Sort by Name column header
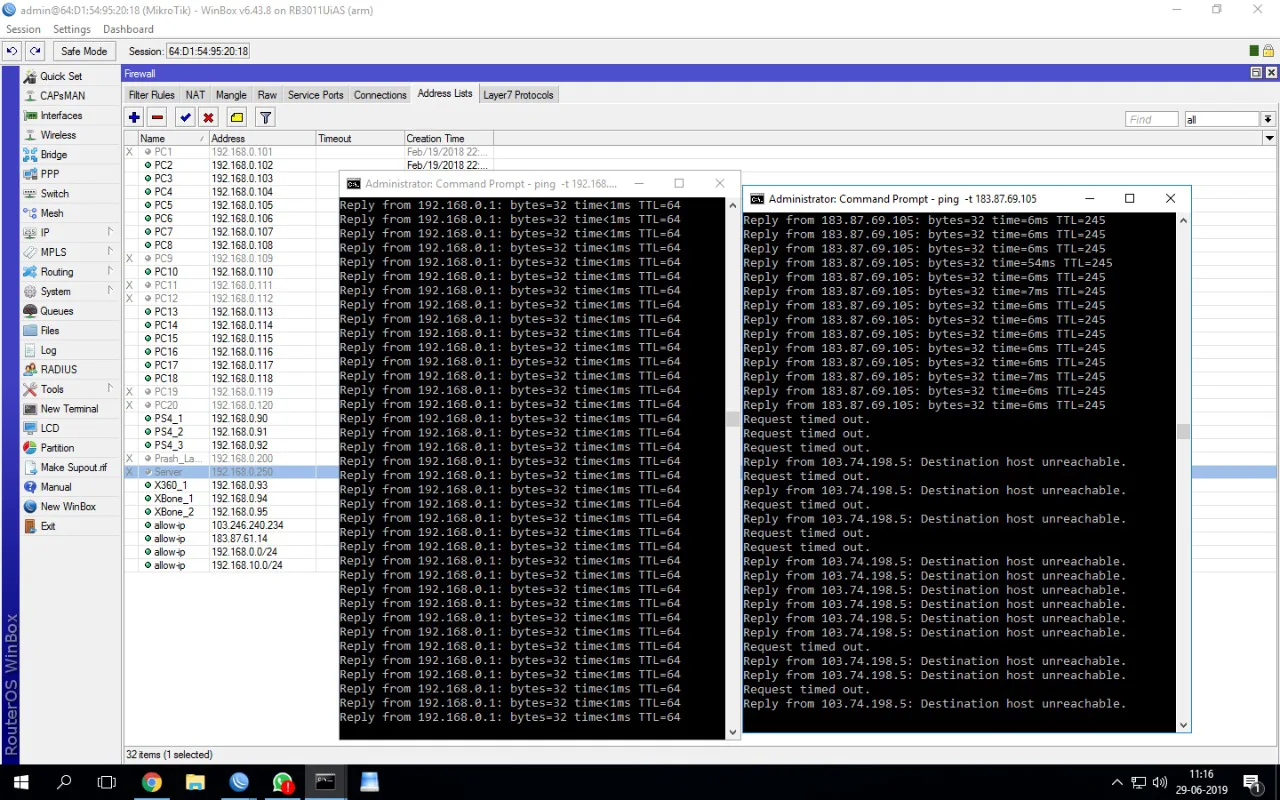Image resolution: width=1280 pixels, height=800 pixels. point(172,138)
